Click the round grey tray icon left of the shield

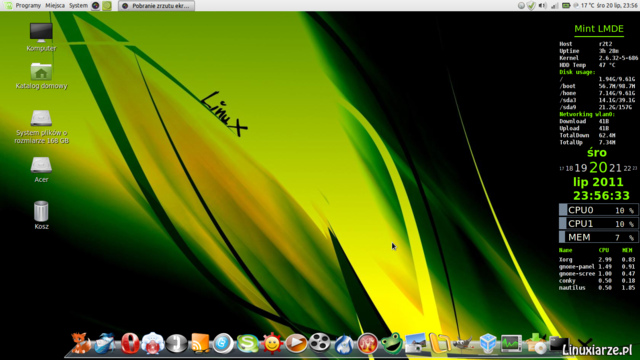(x=521, y=6)
